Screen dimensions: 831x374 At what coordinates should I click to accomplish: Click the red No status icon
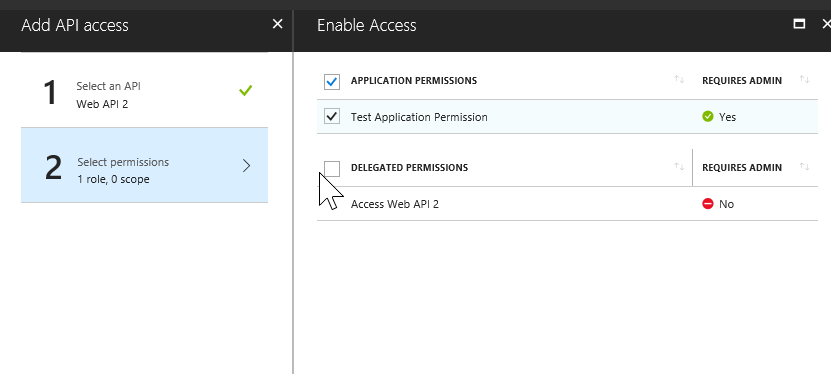click(708, 203)
